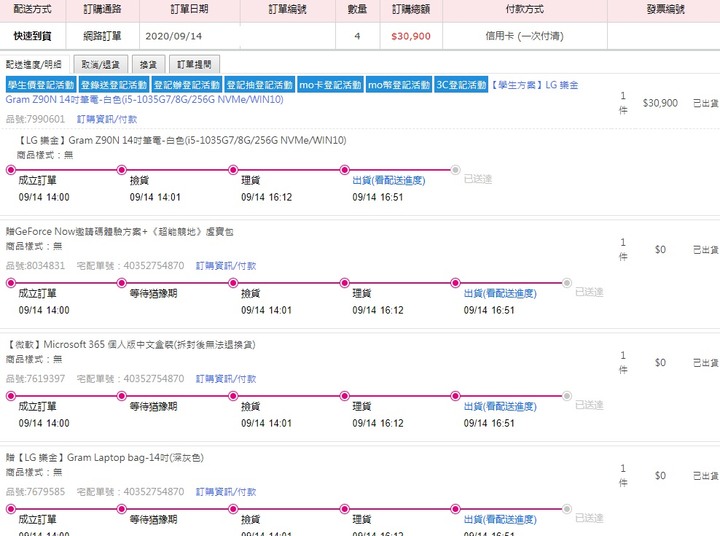The height and width of the screenshot is (536, 720).
Task: Click the Microsoft 365 個人版 product title
Action: [x=131, y=344]
